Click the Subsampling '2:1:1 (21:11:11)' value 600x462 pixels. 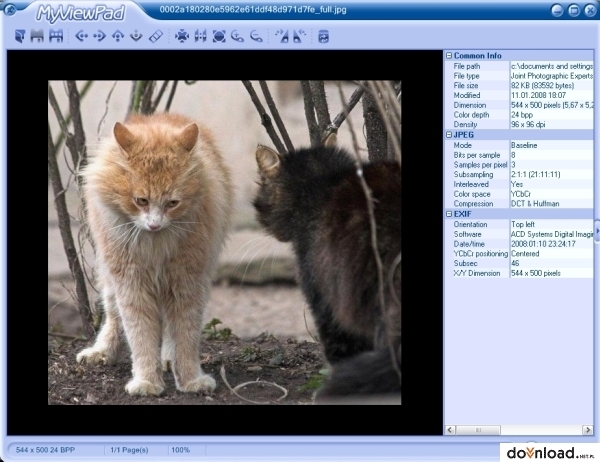[x=536, y=175]
